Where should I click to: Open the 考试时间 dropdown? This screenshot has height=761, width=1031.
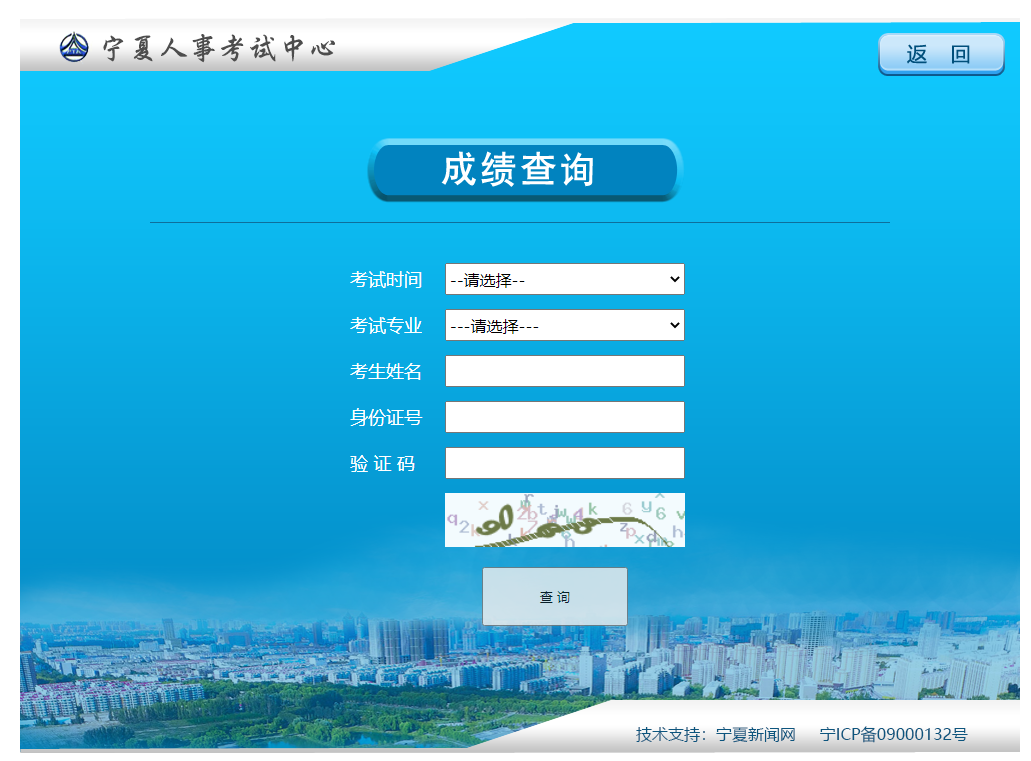564,280
